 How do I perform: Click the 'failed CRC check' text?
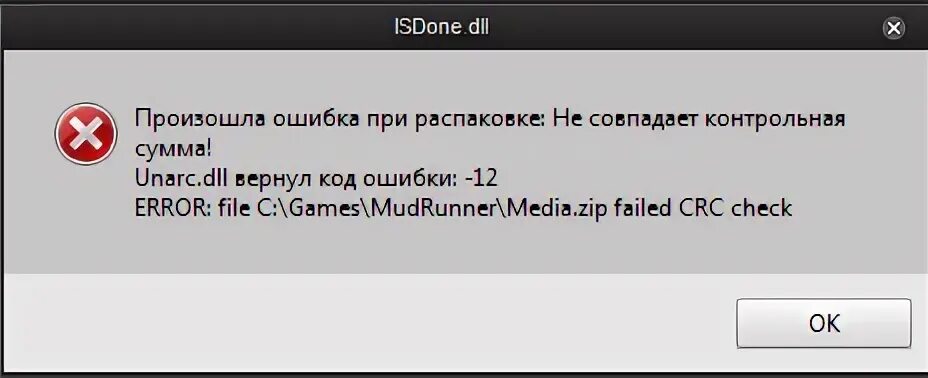[698, 208]
